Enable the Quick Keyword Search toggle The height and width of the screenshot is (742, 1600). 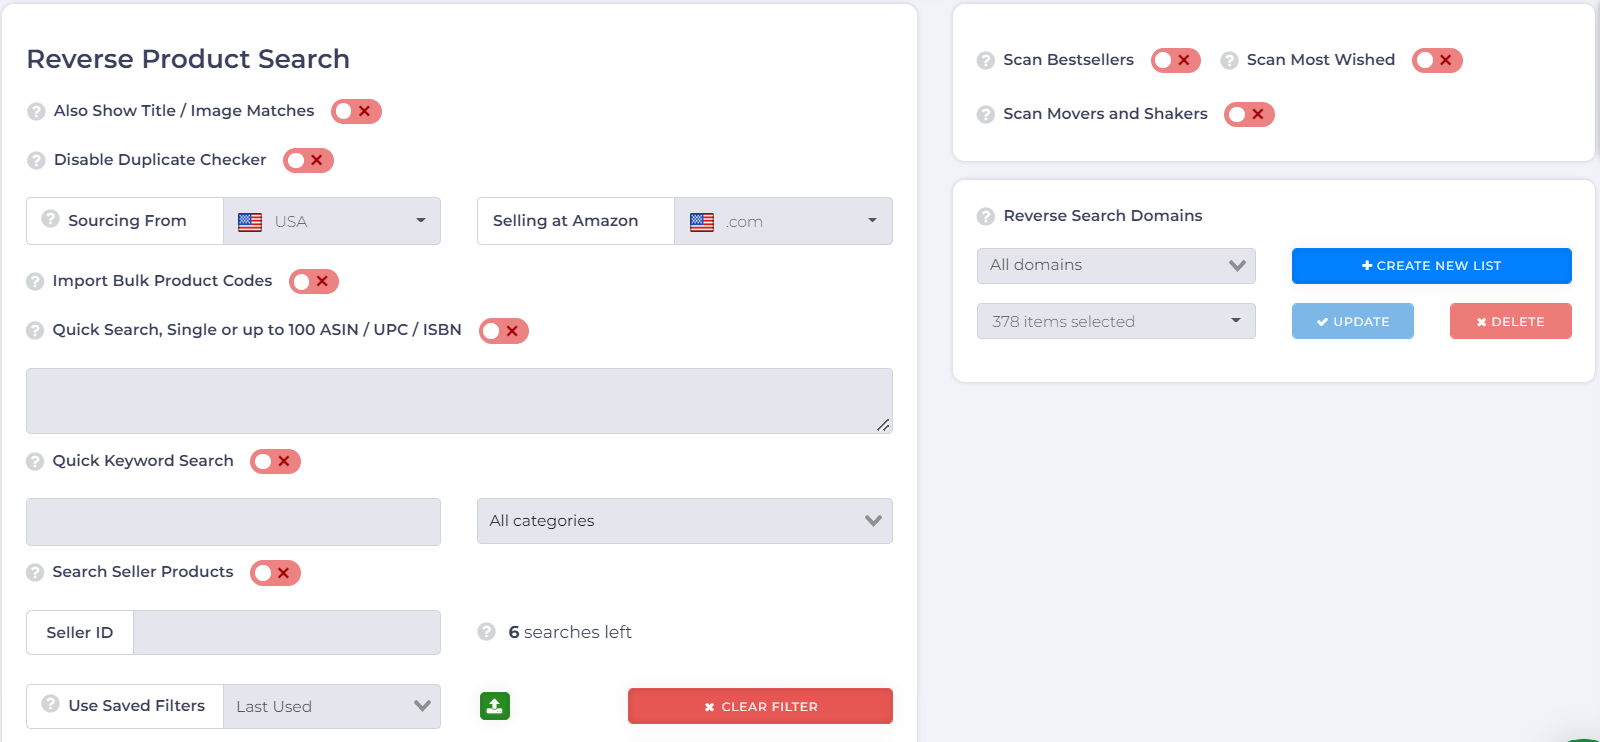tap(275, 461)
